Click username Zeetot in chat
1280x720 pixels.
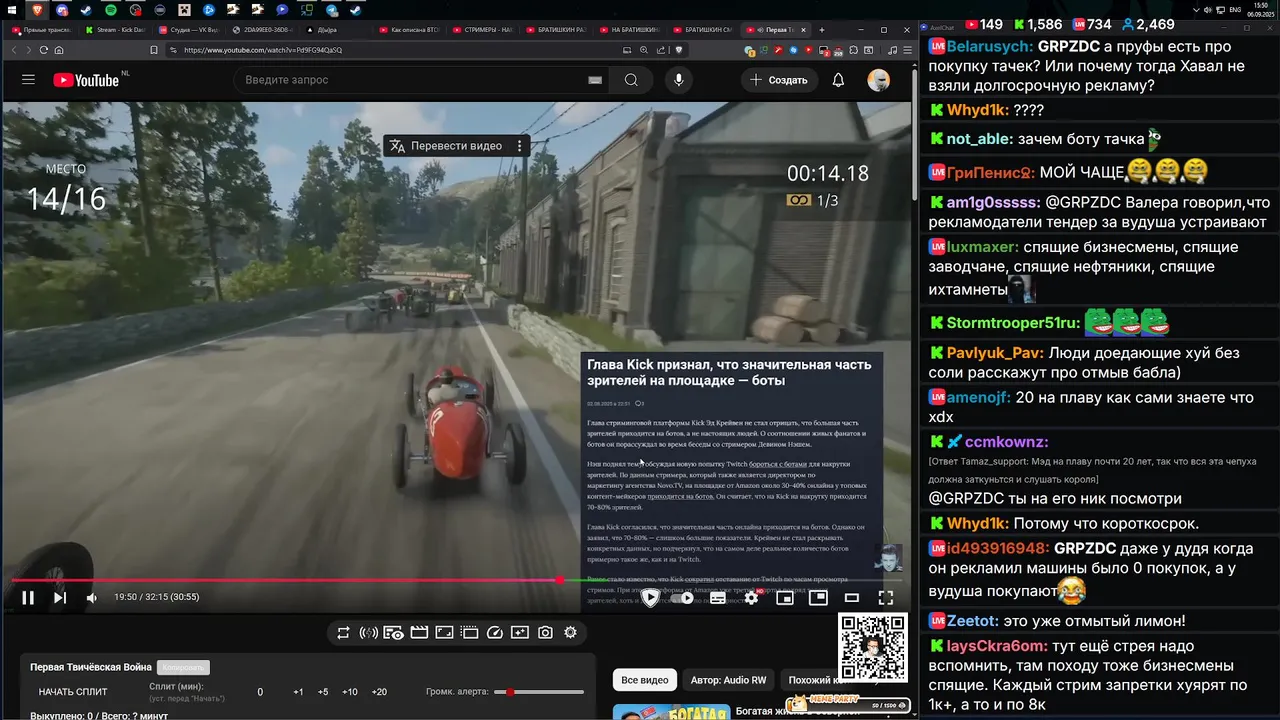973,621
